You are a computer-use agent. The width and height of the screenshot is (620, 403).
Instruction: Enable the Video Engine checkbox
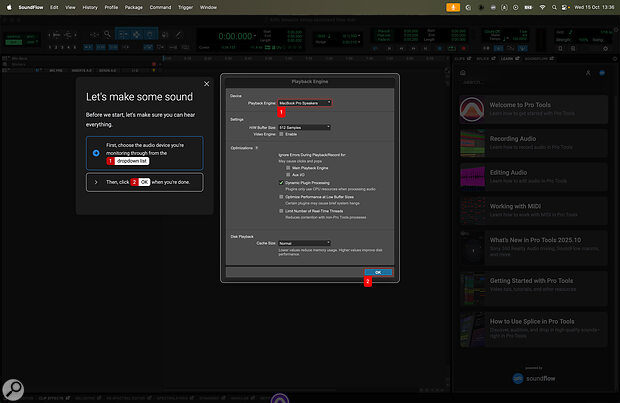tap(281, 134)
